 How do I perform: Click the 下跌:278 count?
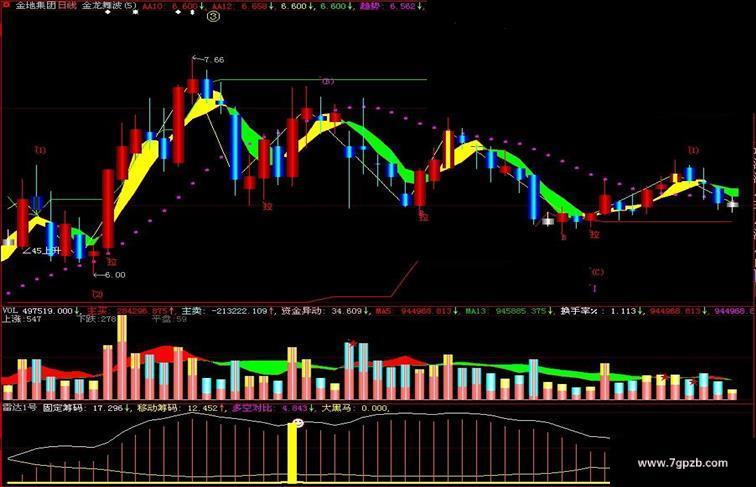98,319
